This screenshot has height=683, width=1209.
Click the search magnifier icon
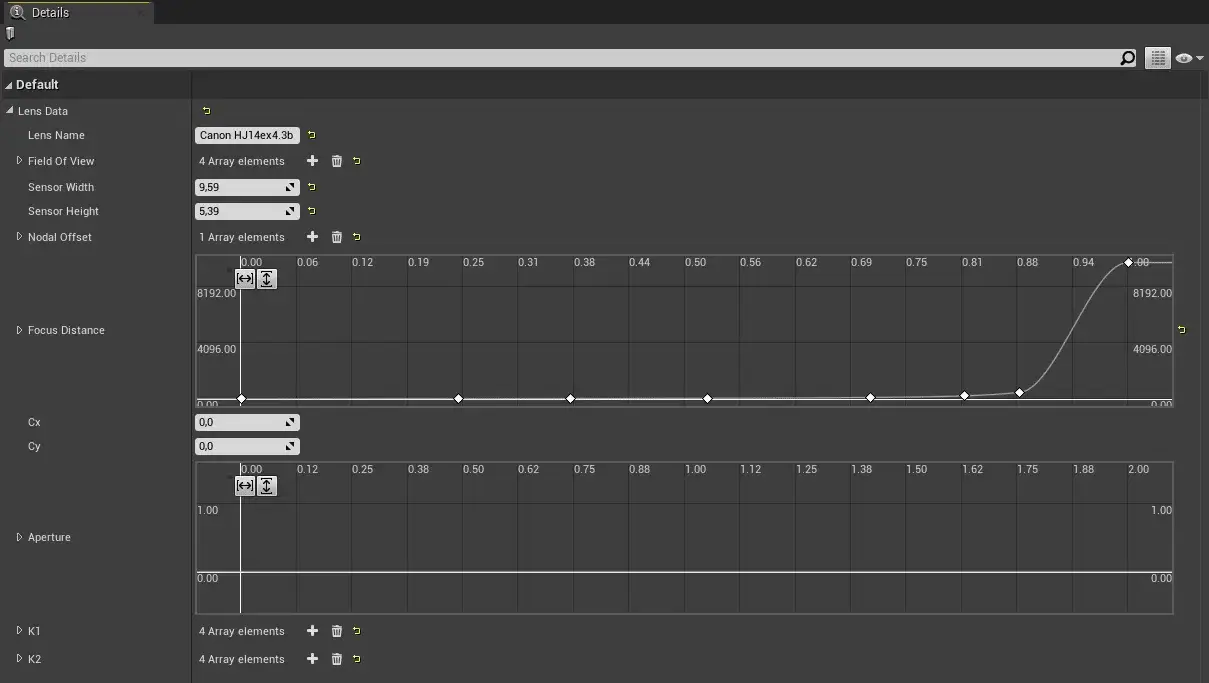coord(1127,58)
